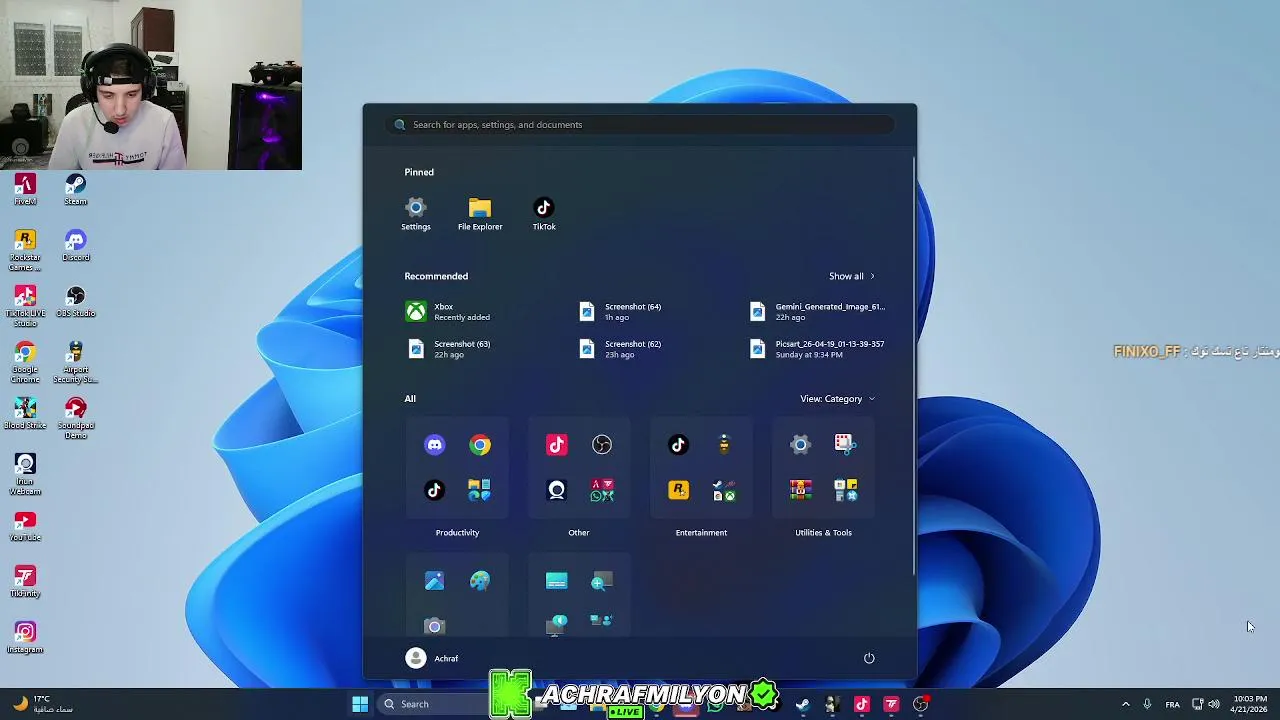Click the taskbar Search box
Viewport: 1280px width, 720px height.
coord(435,704)
